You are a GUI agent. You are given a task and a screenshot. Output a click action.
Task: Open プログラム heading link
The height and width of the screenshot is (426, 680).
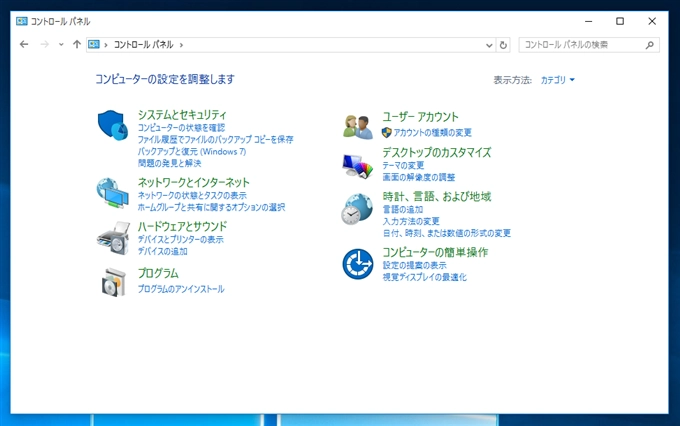[x=158, y=273]
